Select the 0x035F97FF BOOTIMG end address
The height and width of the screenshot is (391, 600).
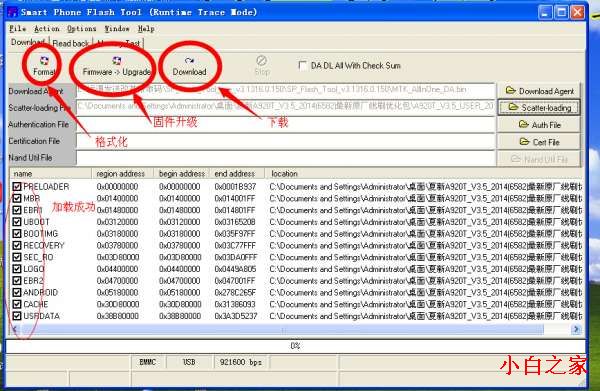tap(235, 234)
